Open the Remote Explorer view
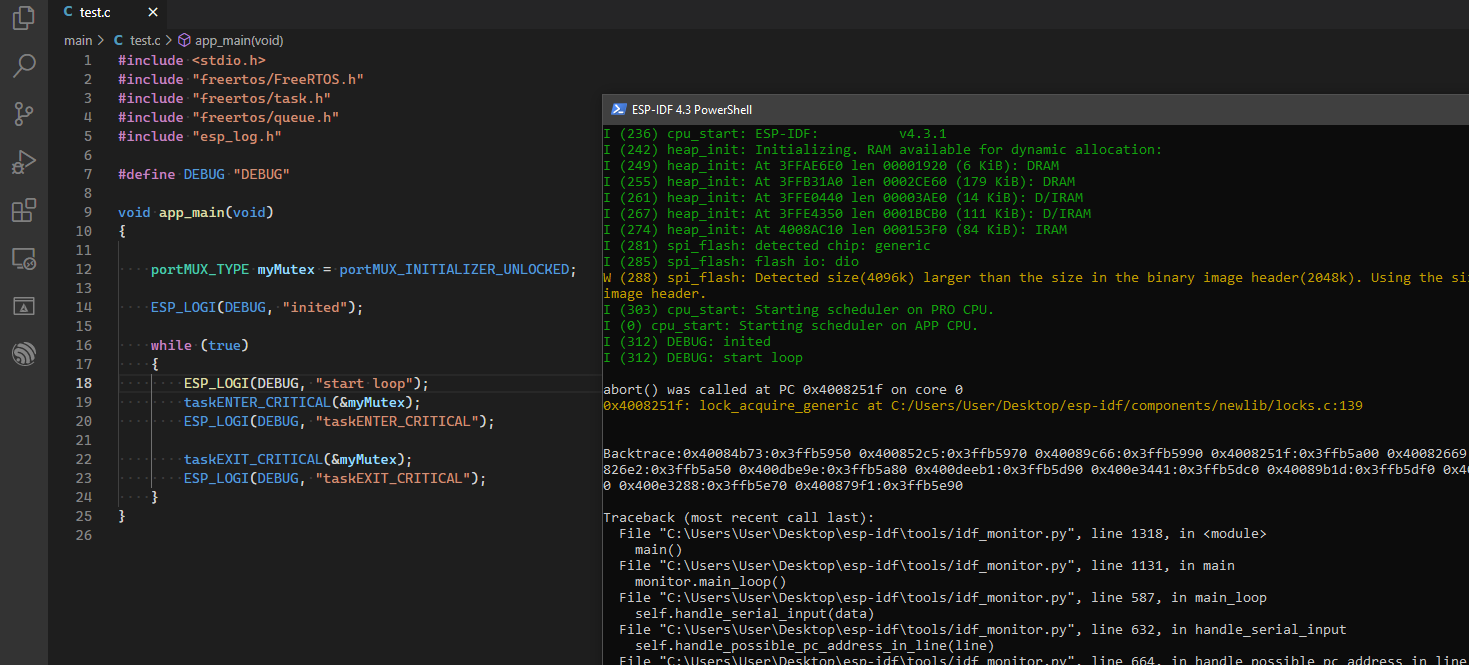Image resolution: width=1469 pixels, height=665 pixels. tap(24, 259)
